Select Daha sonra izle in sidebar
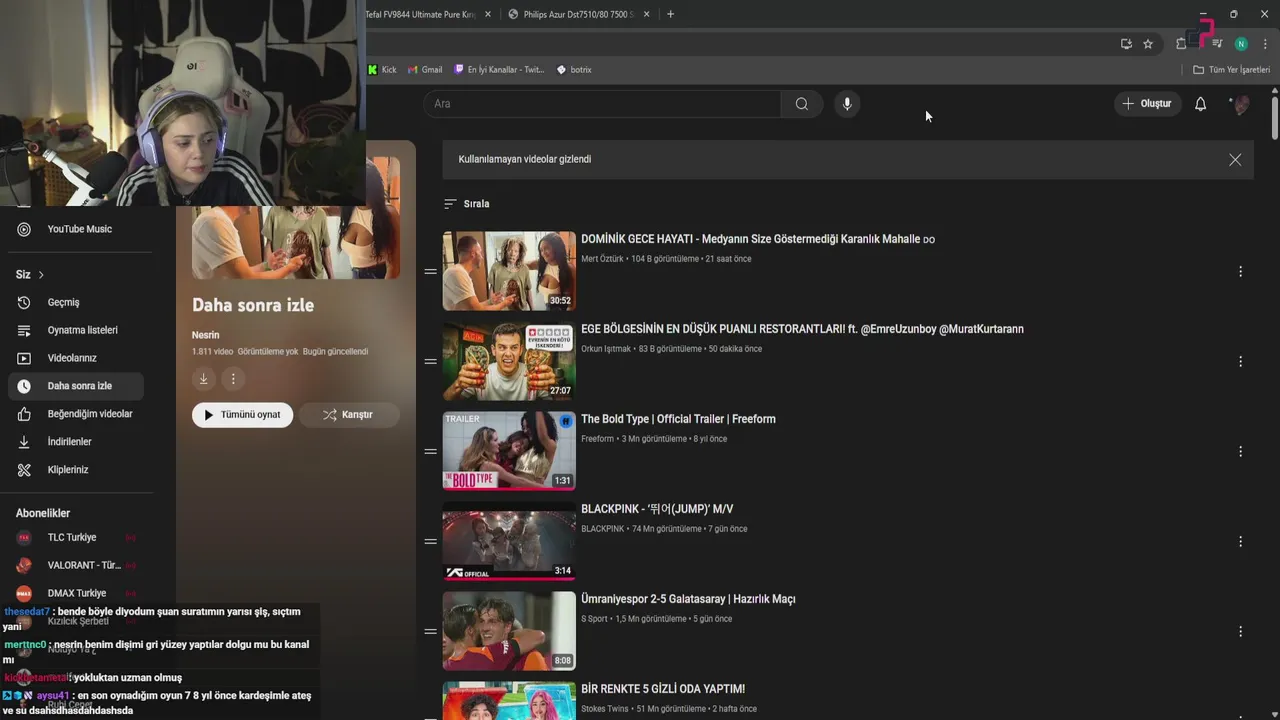 pyautogui.click(x=76, y=386)
